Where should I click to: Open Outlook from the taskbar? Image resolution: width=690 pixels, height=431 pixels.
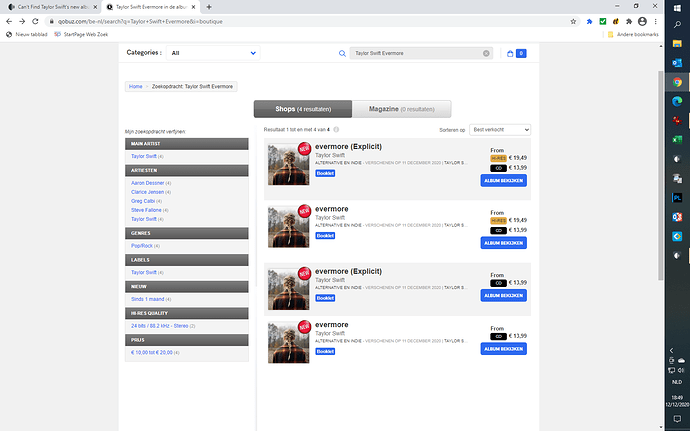pos(677,63)
